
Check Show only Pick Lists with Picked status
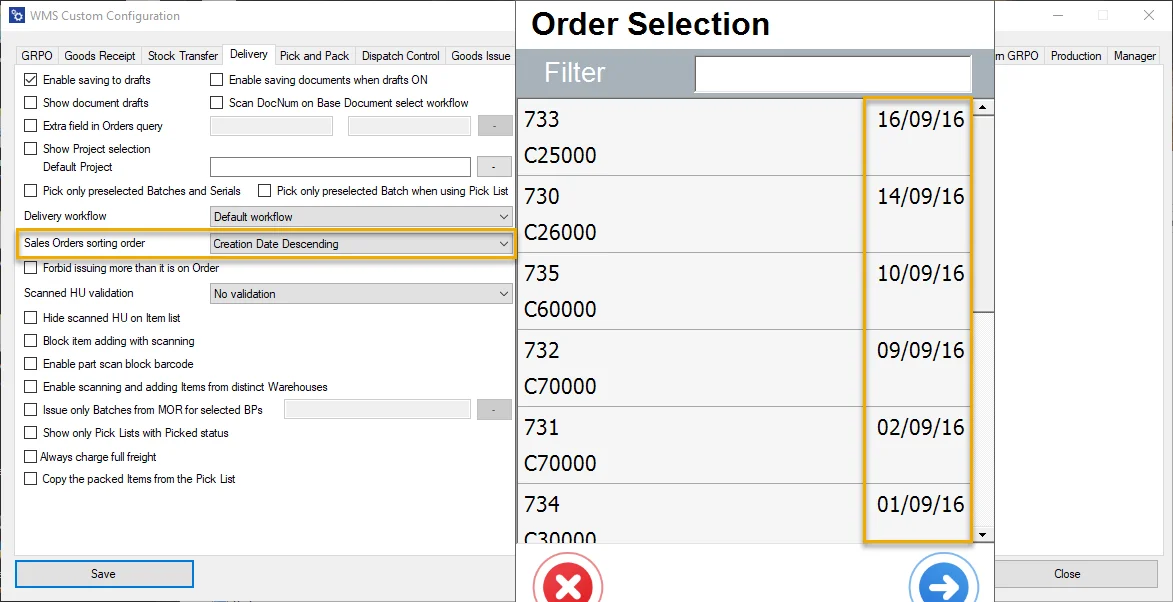pos(31,433)
